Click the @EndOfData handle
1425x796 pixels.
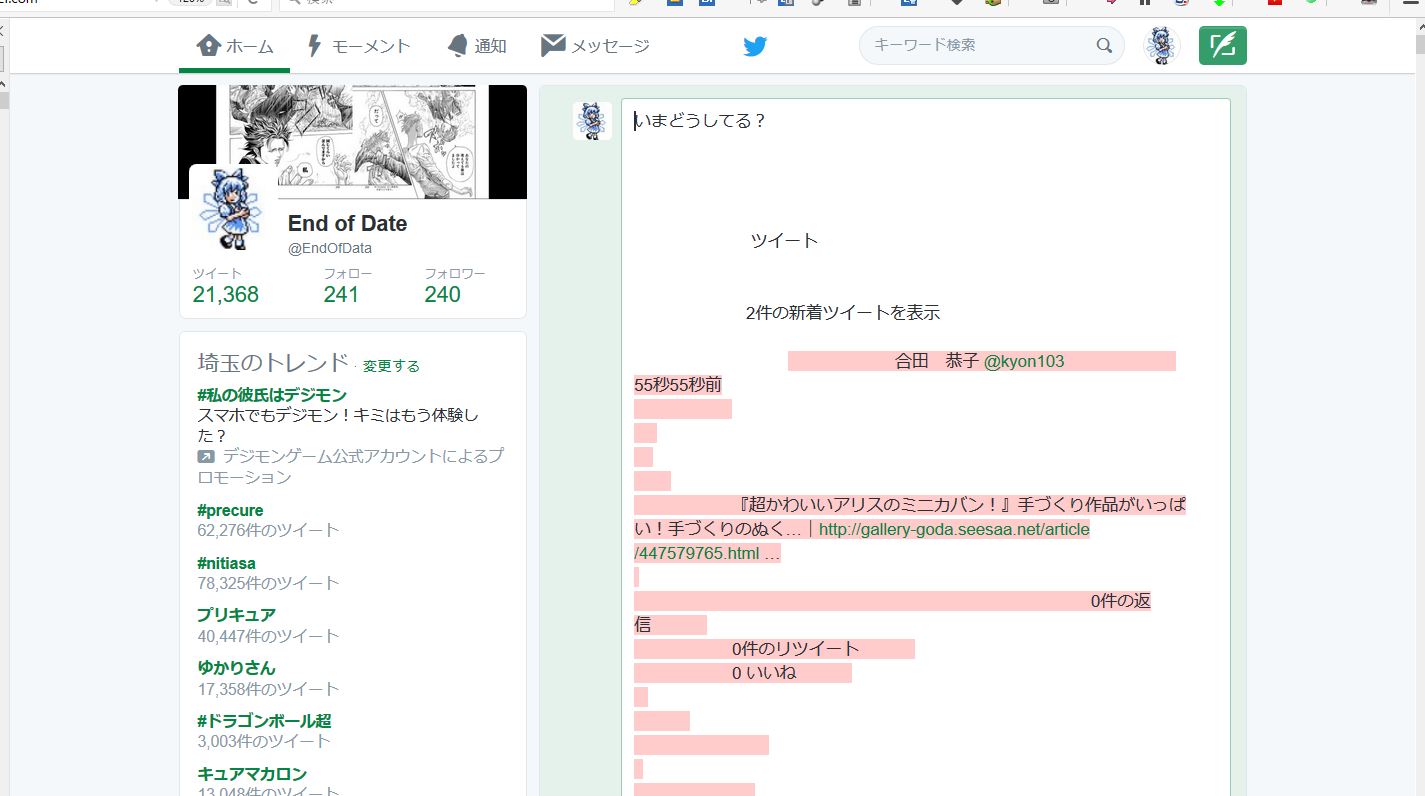click(x=330, y=249)
